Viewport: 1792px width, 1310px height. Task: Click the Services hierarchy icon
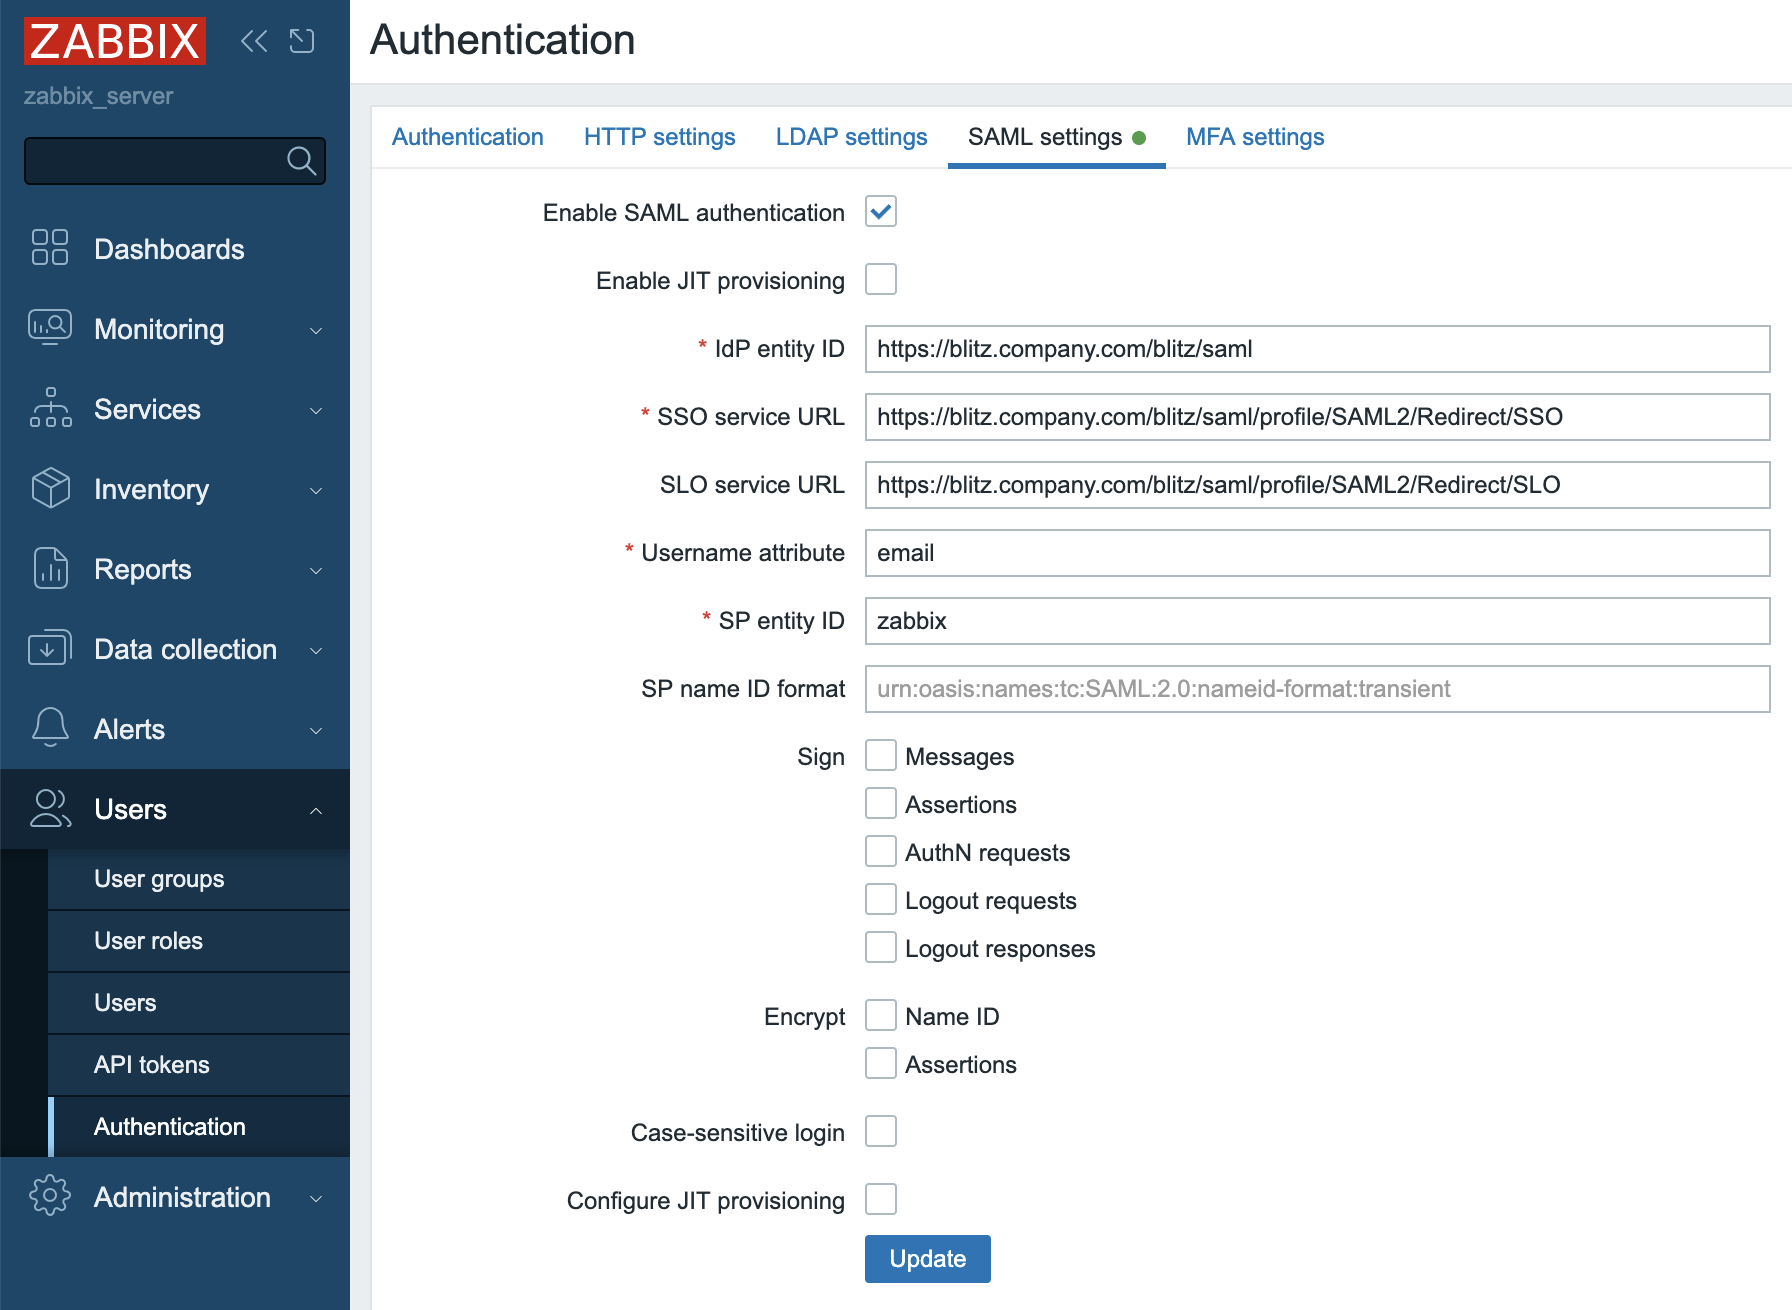pyautogui.click(x=50, y=408)
